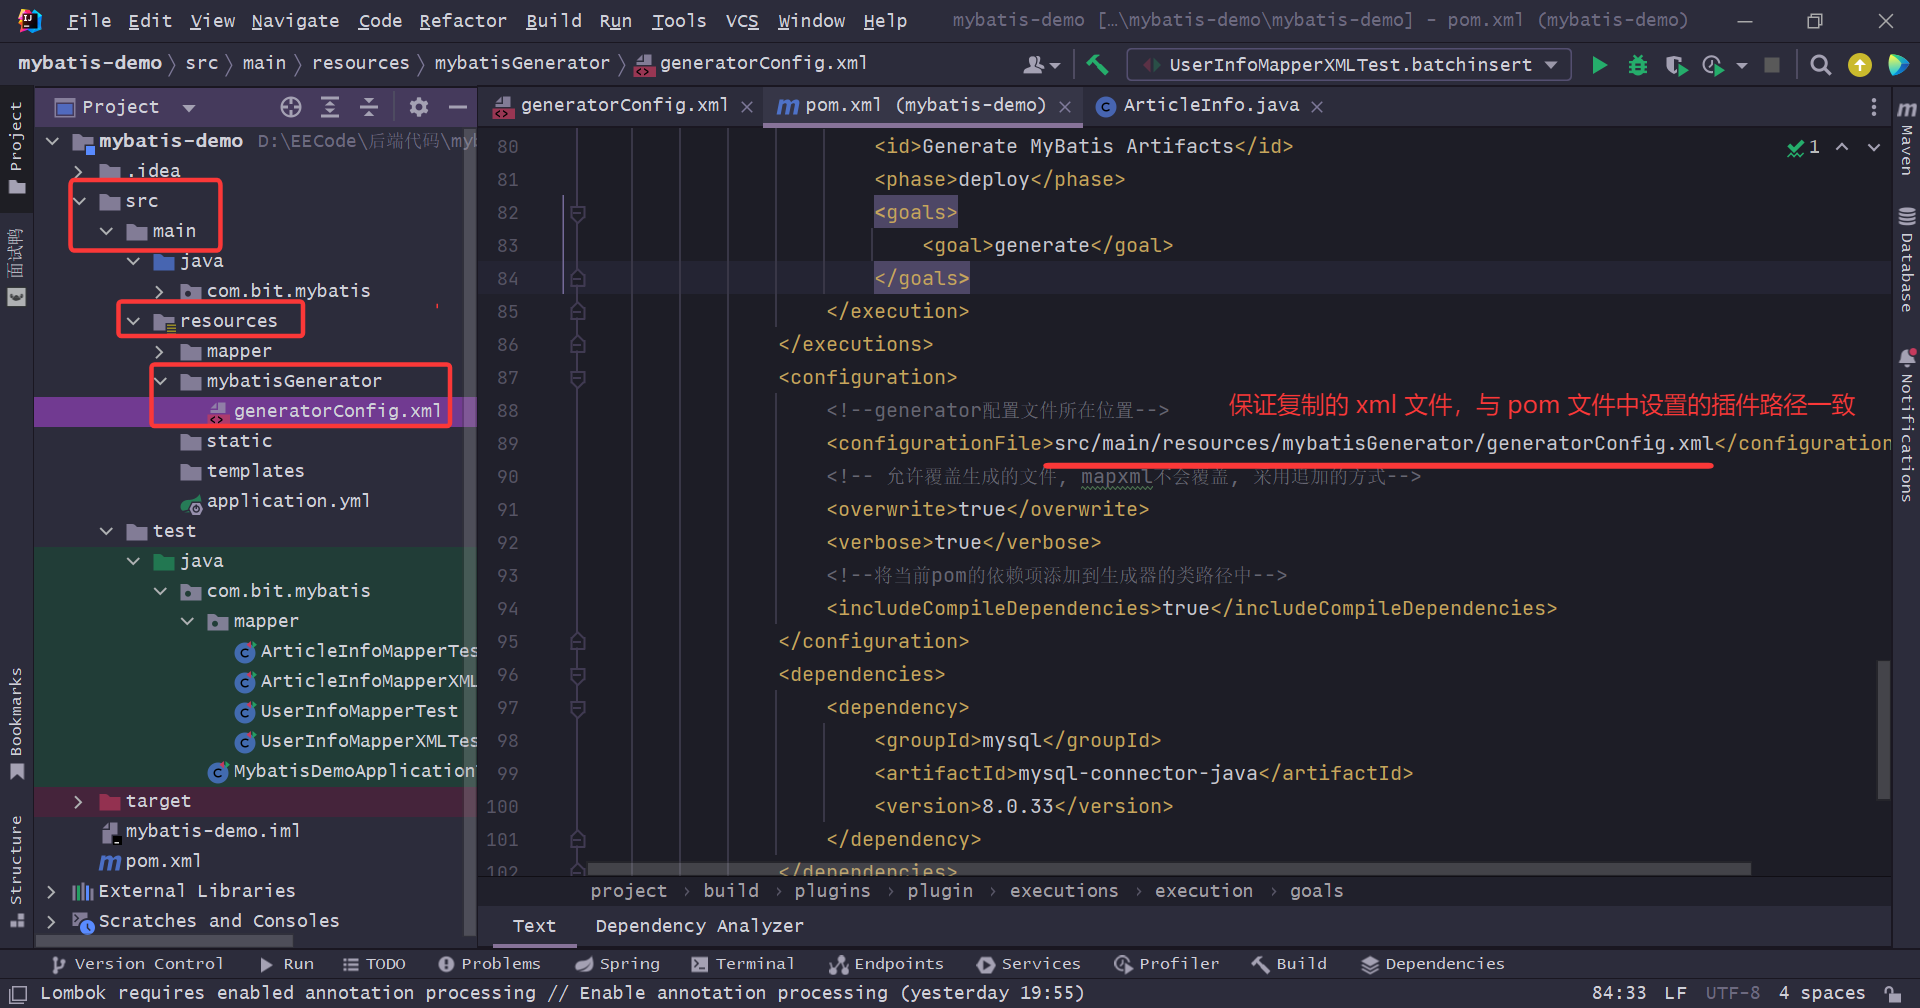The width and height of the screenshot is (1920, 1008).
Task: Open the Database tool window
Action: 1906,259
